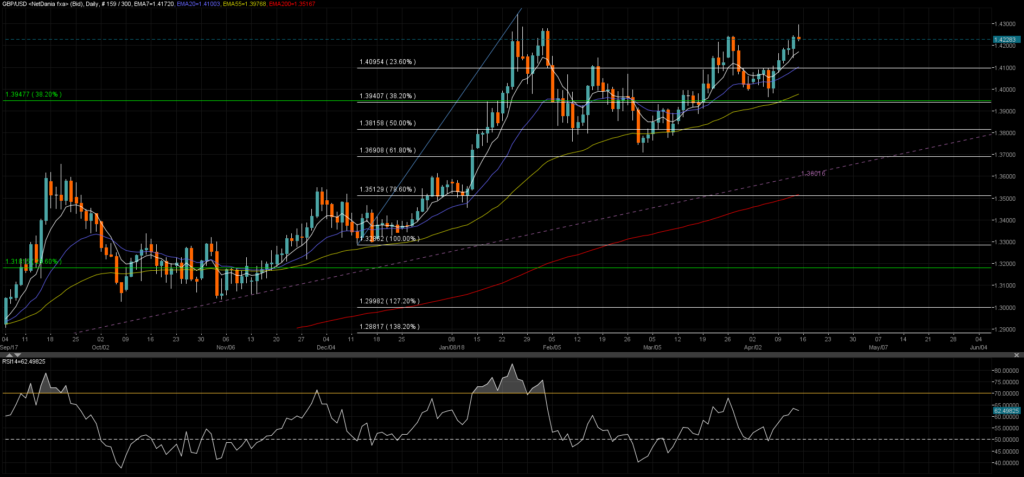
Task: Select the 1.39407 (38.20%) Fibonacci label
Action: [x=387, y=96]
